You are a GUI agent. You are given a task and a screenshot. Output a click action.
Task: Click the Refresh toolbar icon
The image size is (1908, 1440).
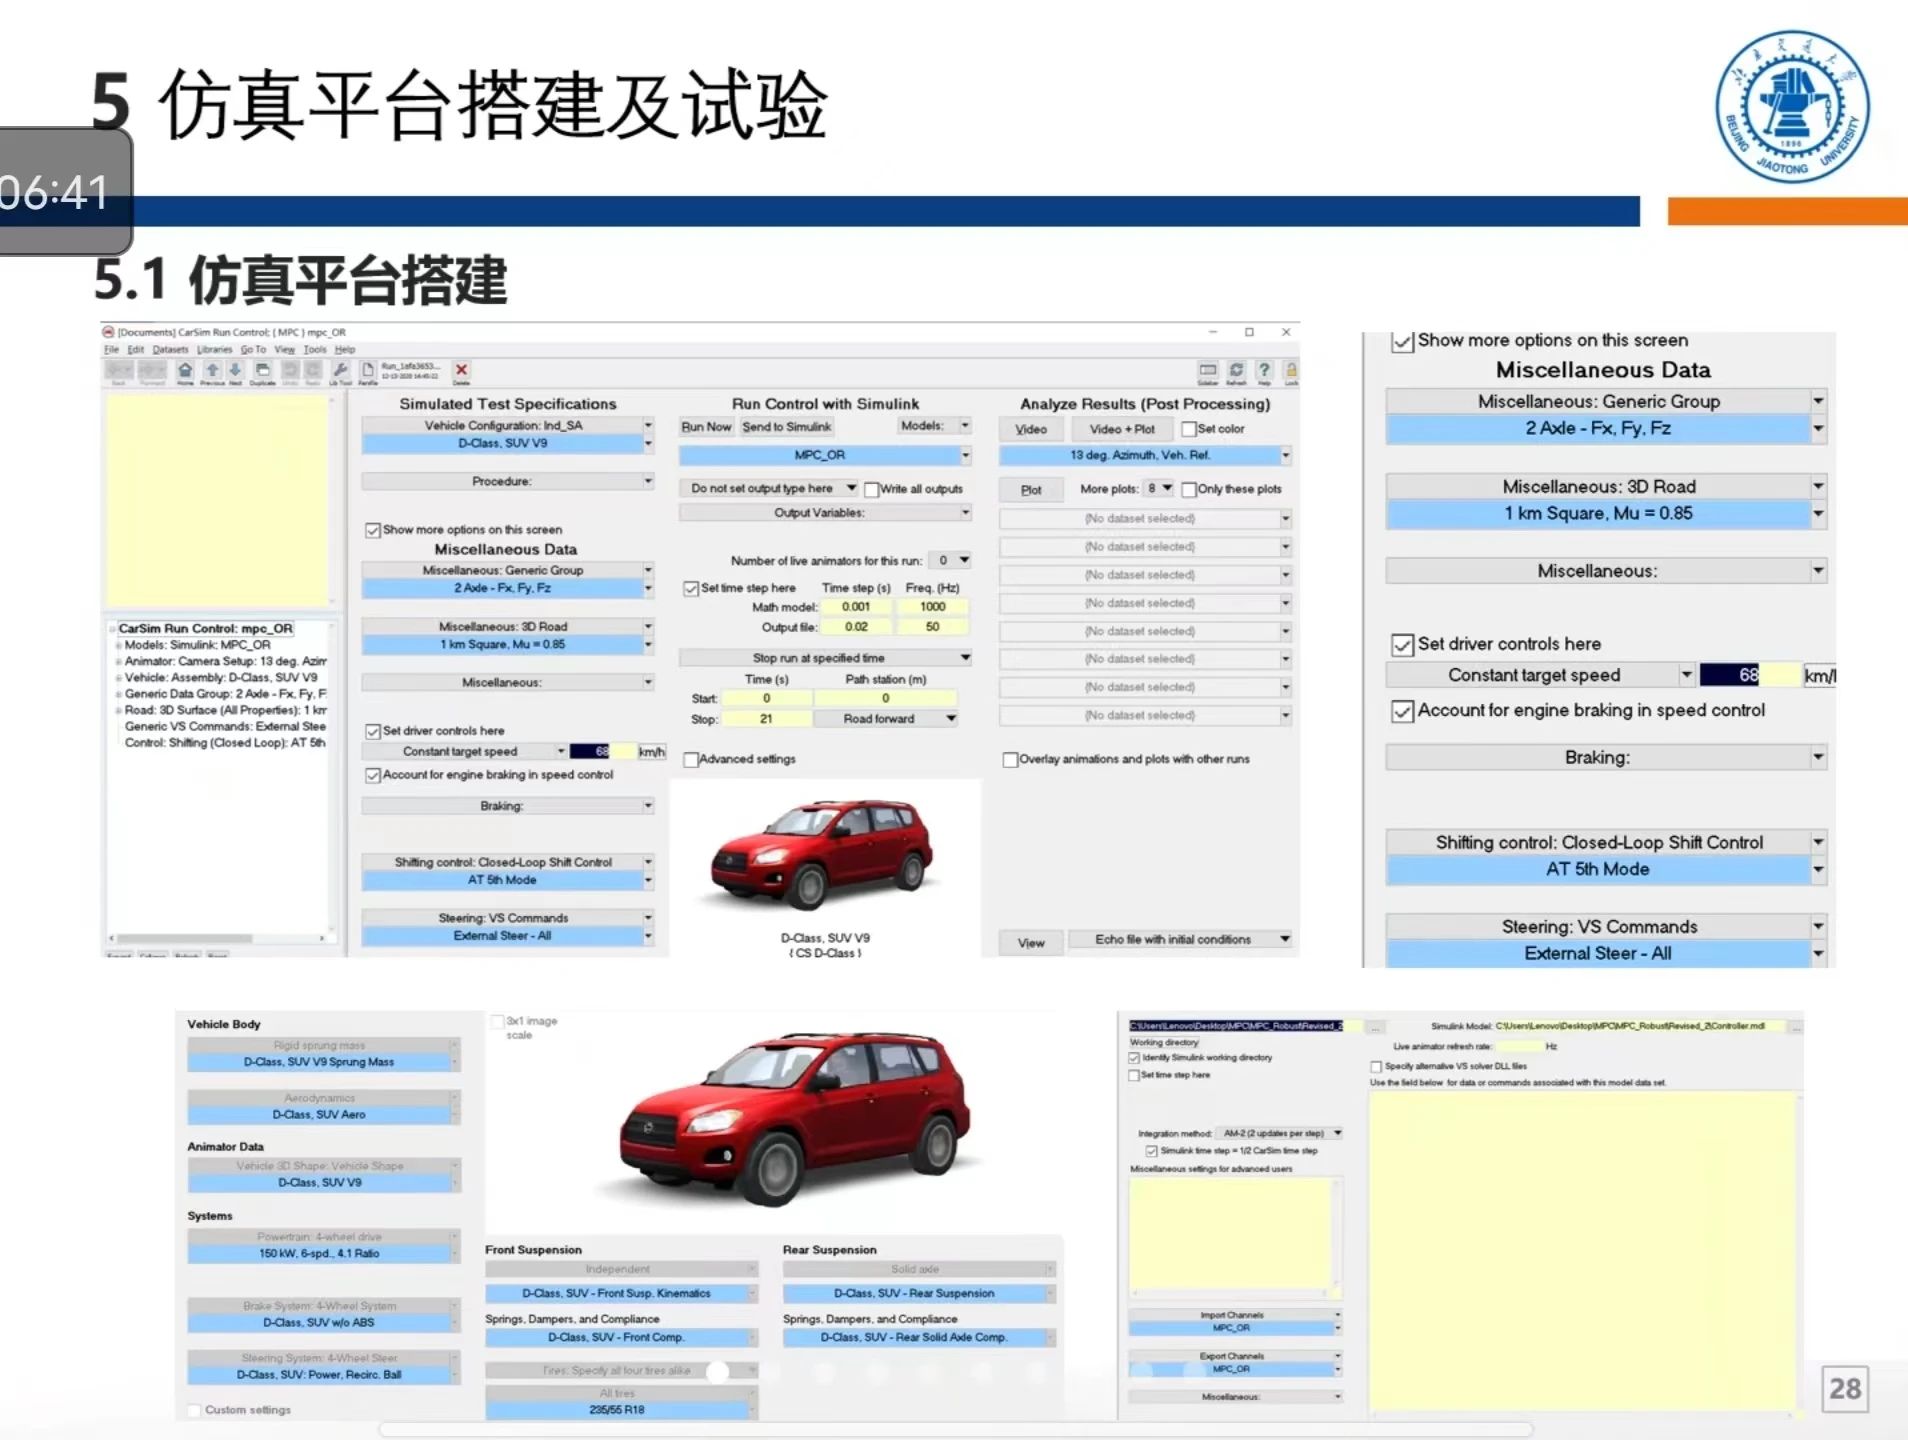[x=1237, y=371]
